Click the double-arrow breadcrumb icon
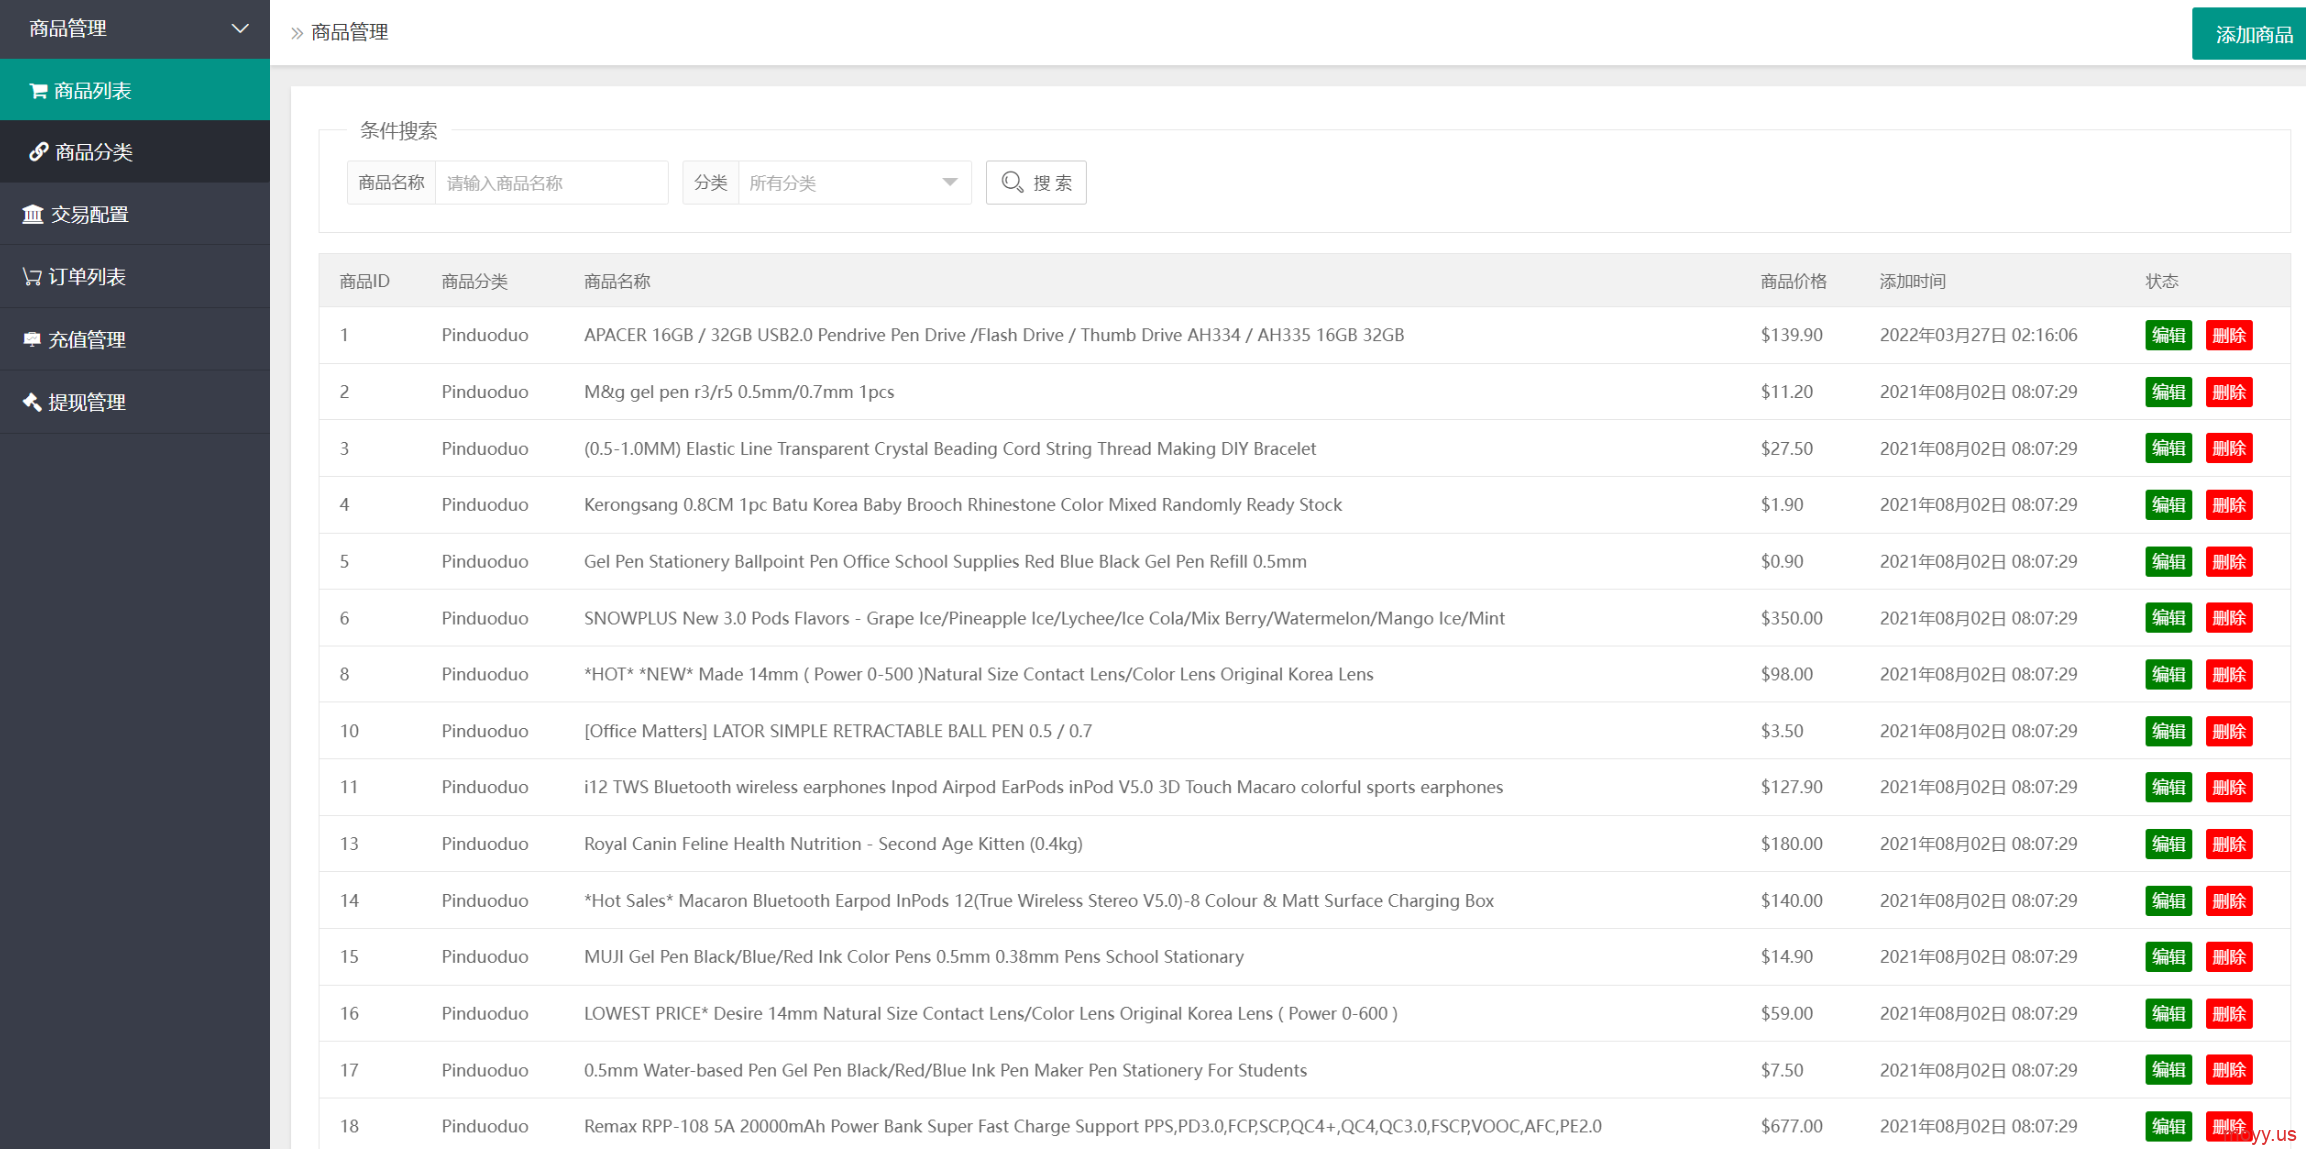The image size is (2306, 1149). (297, 33)
